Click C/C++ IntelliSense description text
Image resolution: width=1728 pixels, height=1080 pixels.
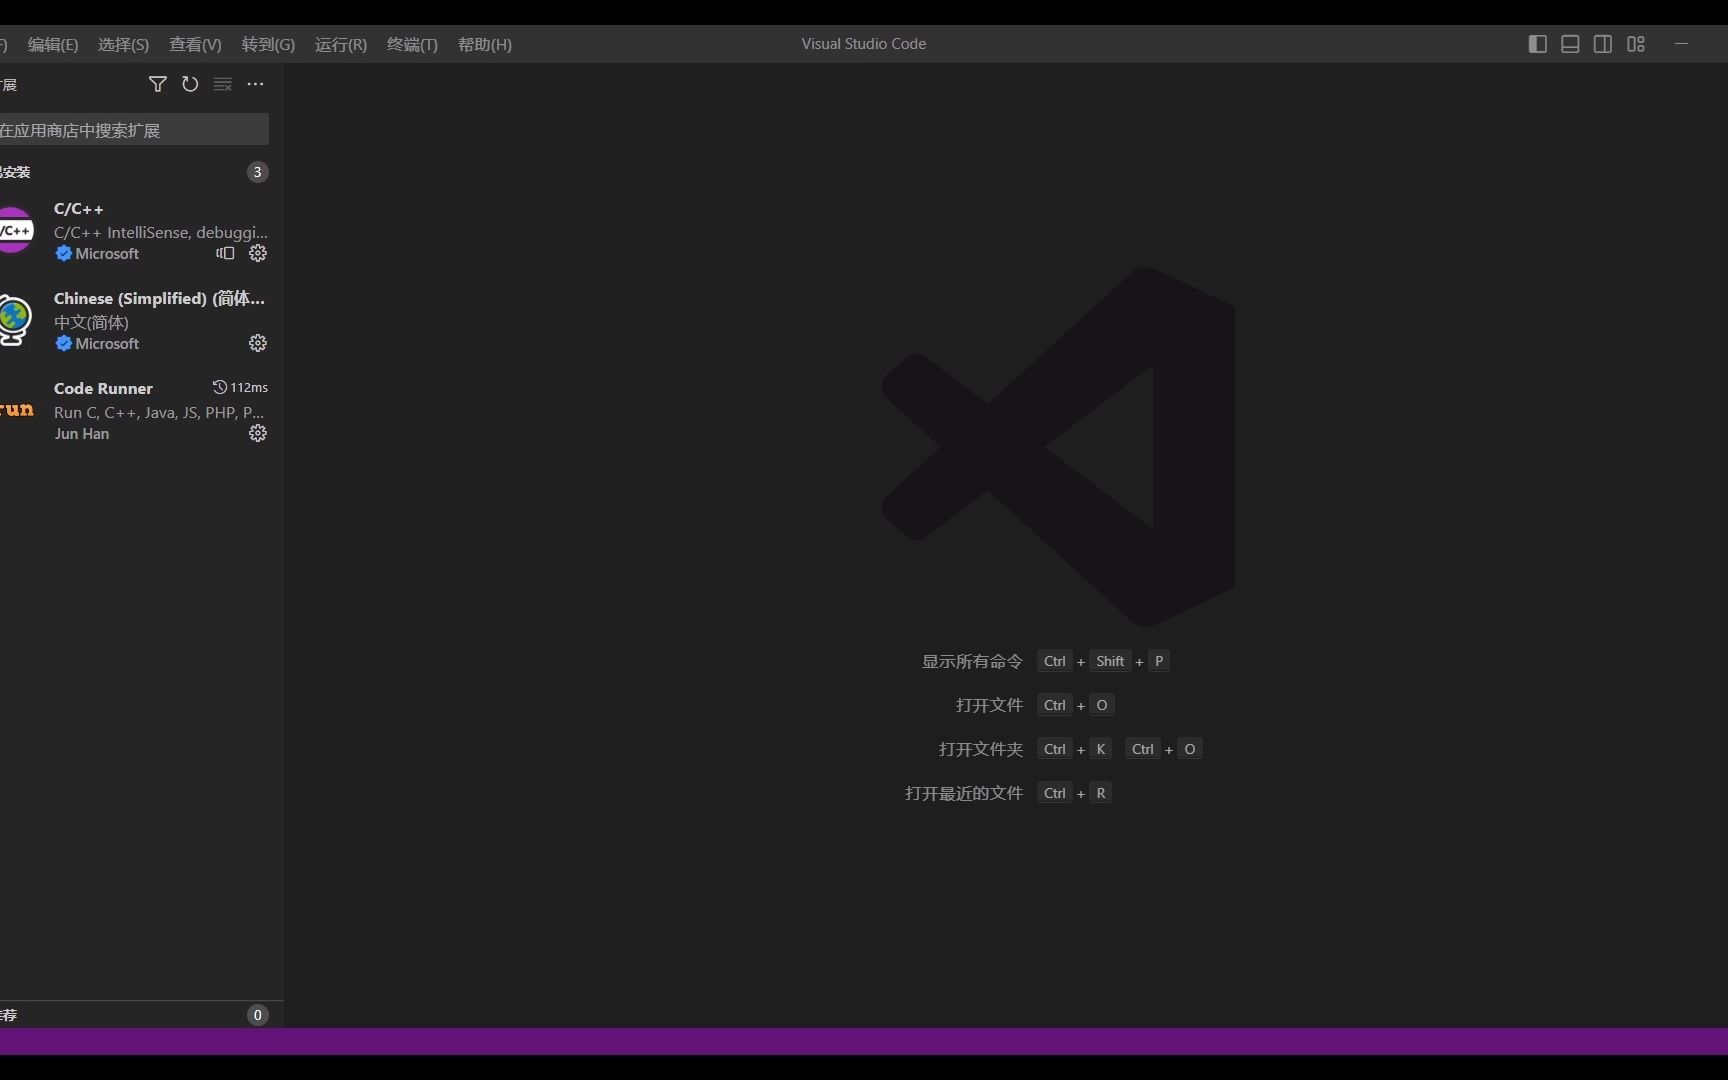(161, 232)
